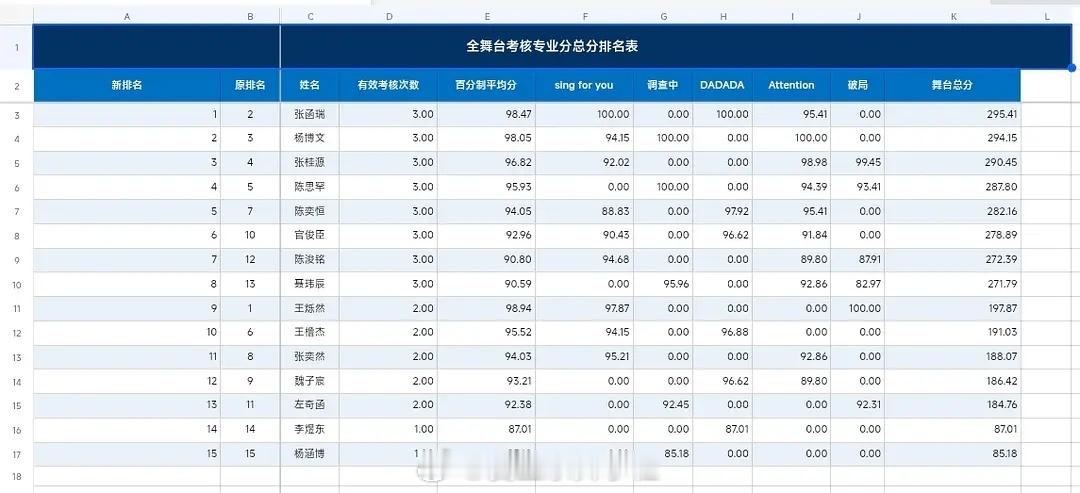Image resolution: width=1080 pixels, height=493 pixels.
Task: Select the Attention score cell 98.98
Action: pos(791,162)
